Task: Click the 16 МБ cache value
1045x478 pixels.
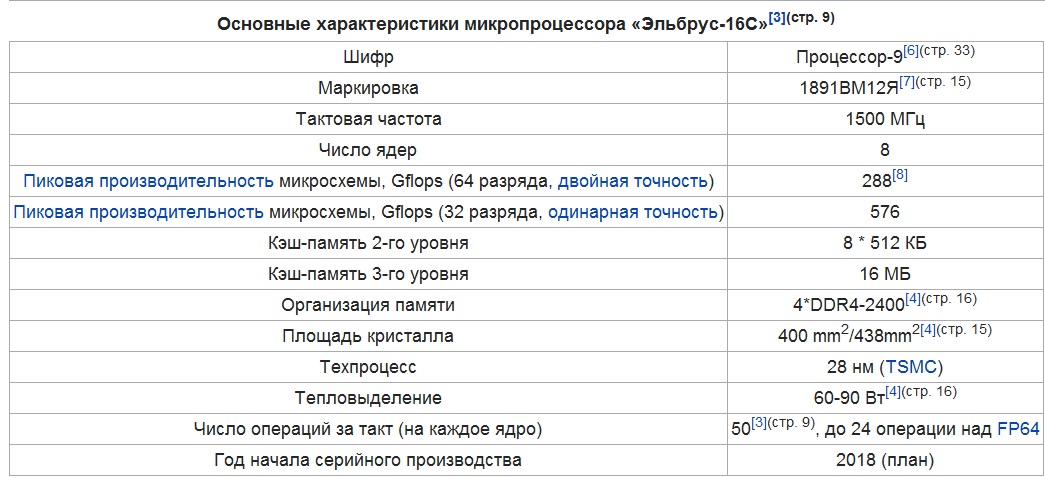Action: (x=885, y=274)
